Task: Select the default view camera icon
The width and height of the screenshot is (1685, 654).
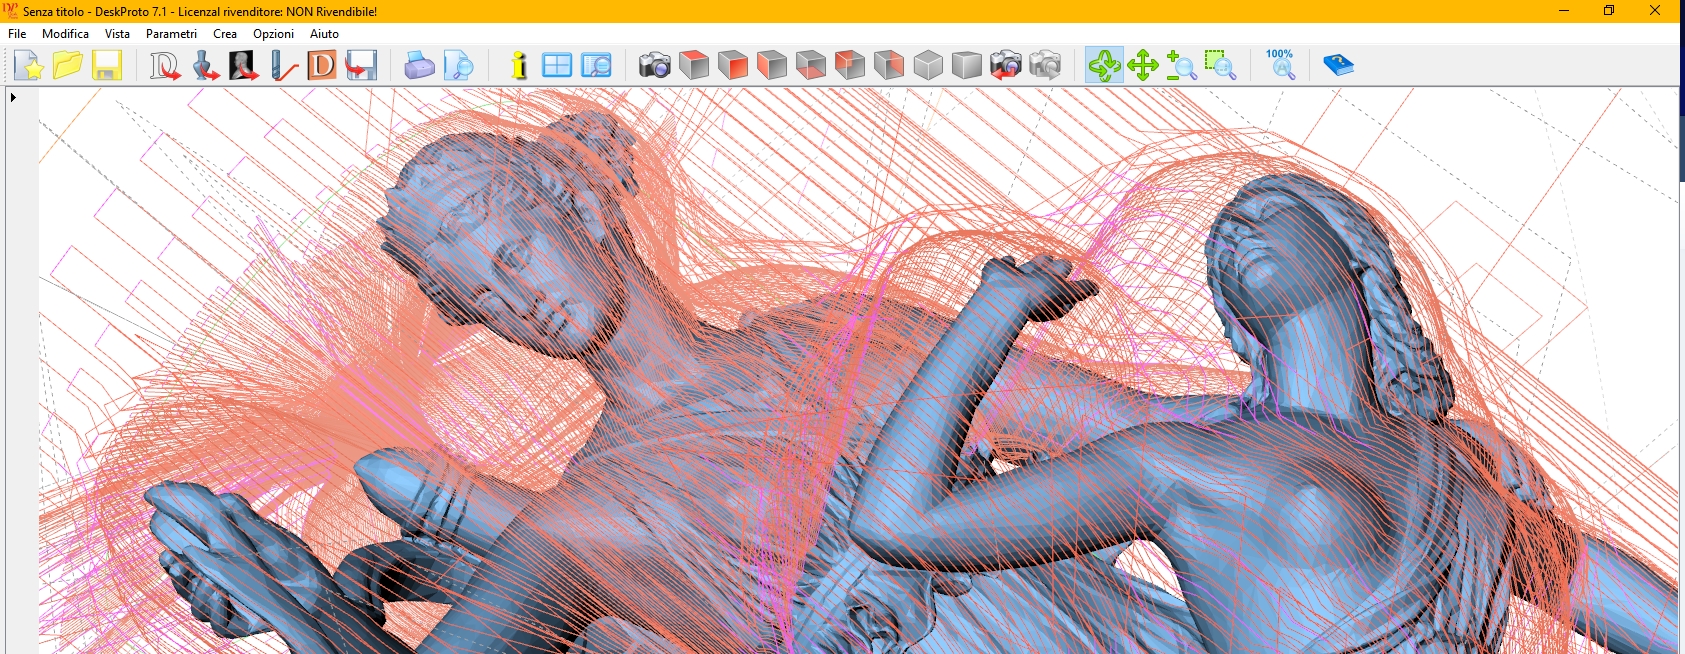Action: pyautogui.click(x=655, y=66)
